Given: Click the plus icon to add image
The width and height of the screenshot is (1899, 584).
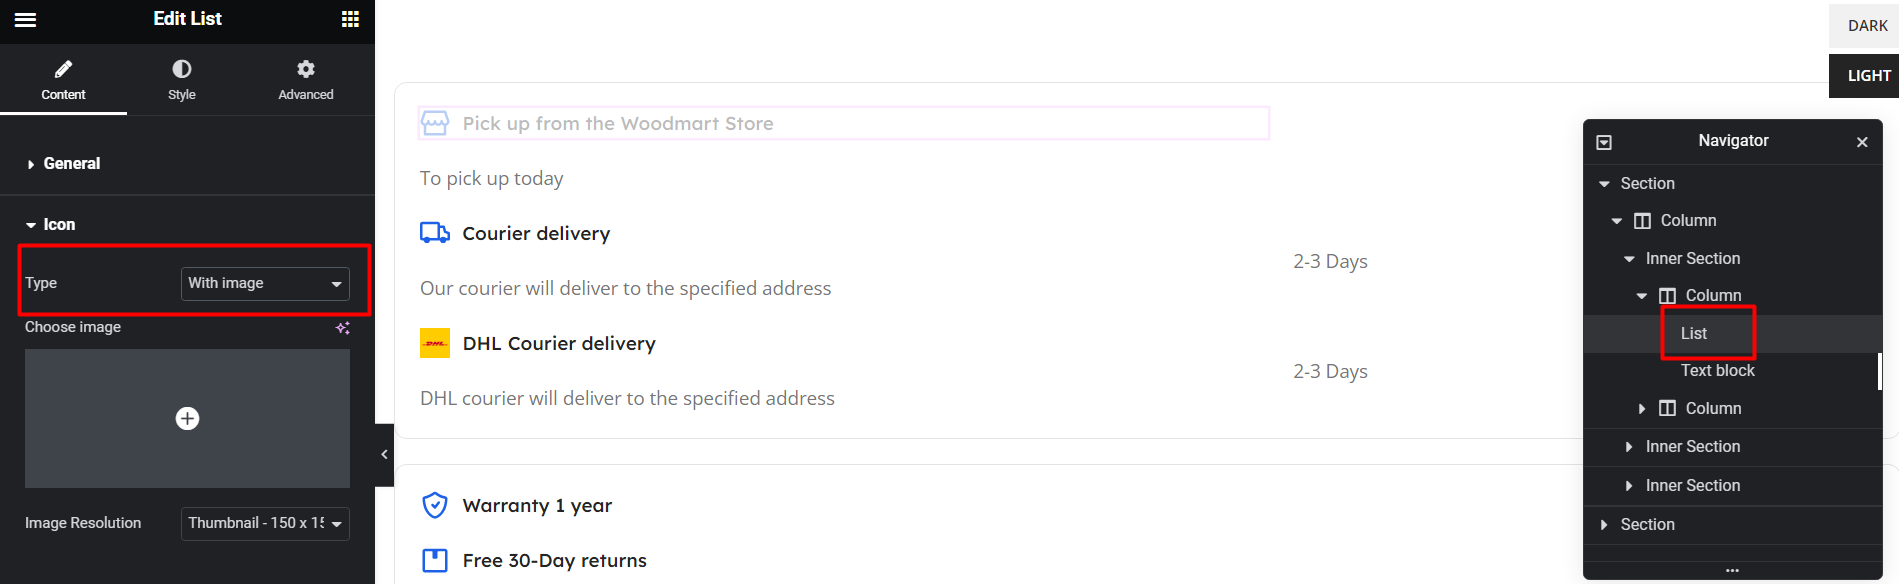Looking at the screenshot, I should click(187, 418).
